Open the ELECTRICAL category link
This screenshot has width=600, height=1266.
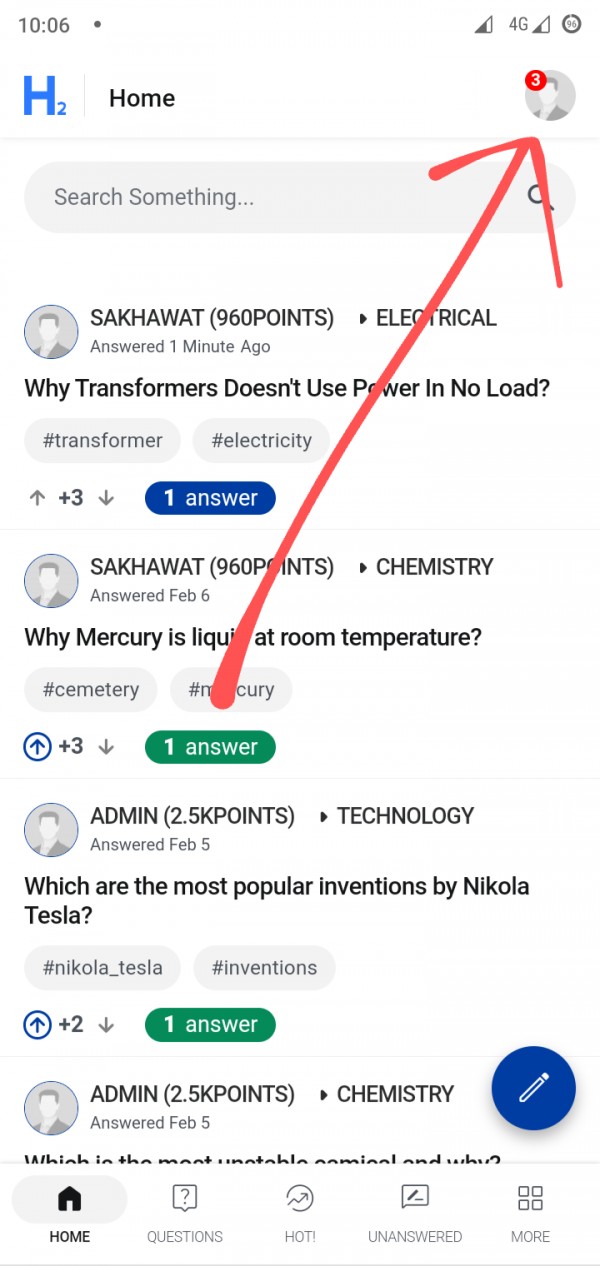435,318
